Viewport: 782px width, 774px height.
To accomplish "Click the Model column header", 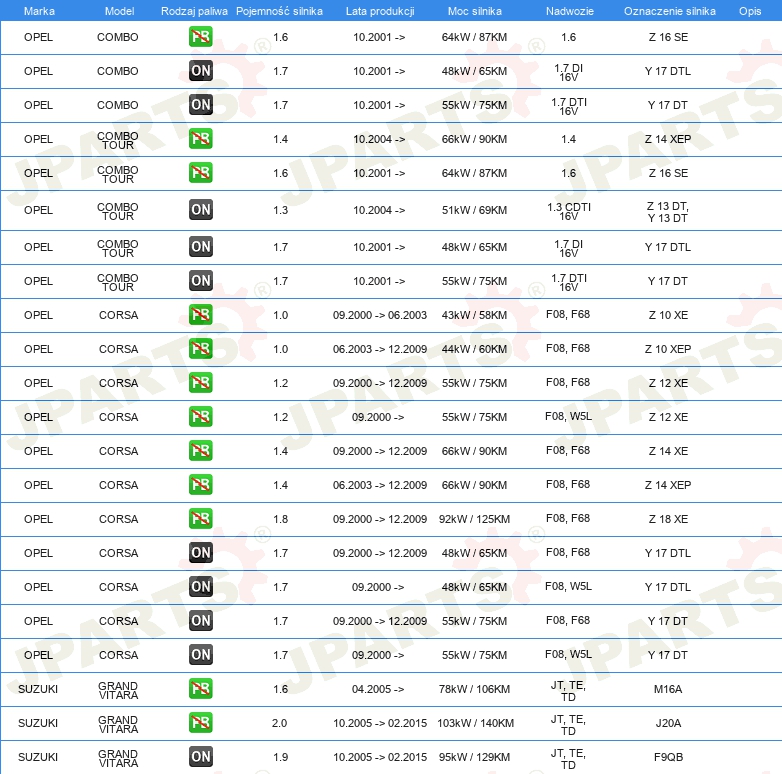I will (x=119, y=11).
